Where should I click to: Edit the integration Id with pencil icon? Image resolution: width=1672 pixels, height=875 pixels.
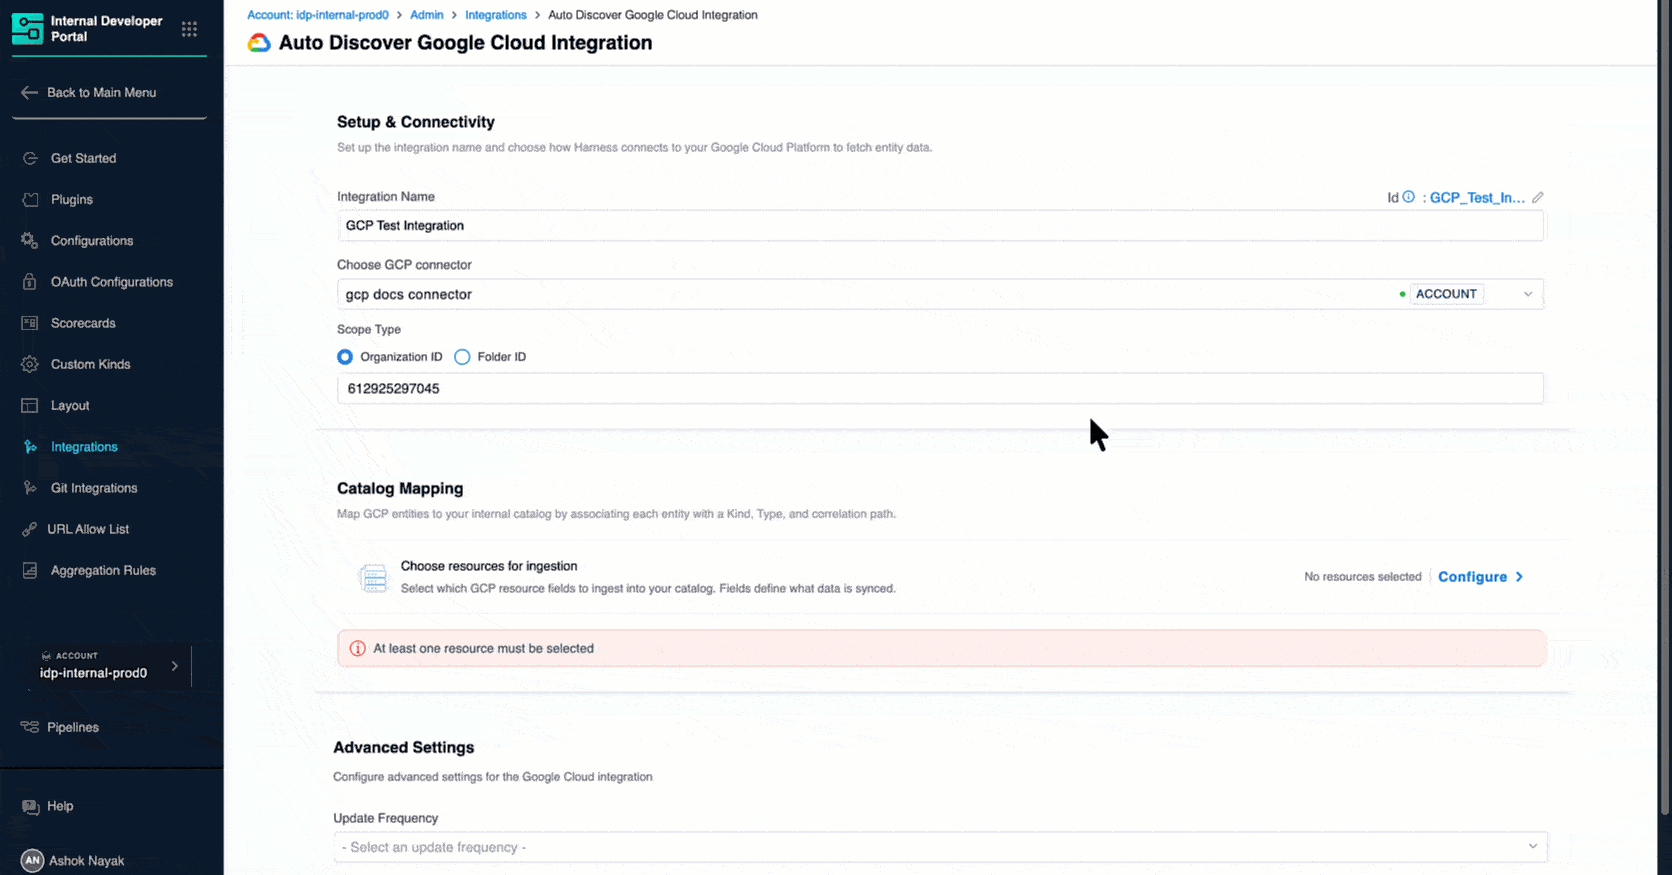click(1538, 197)
